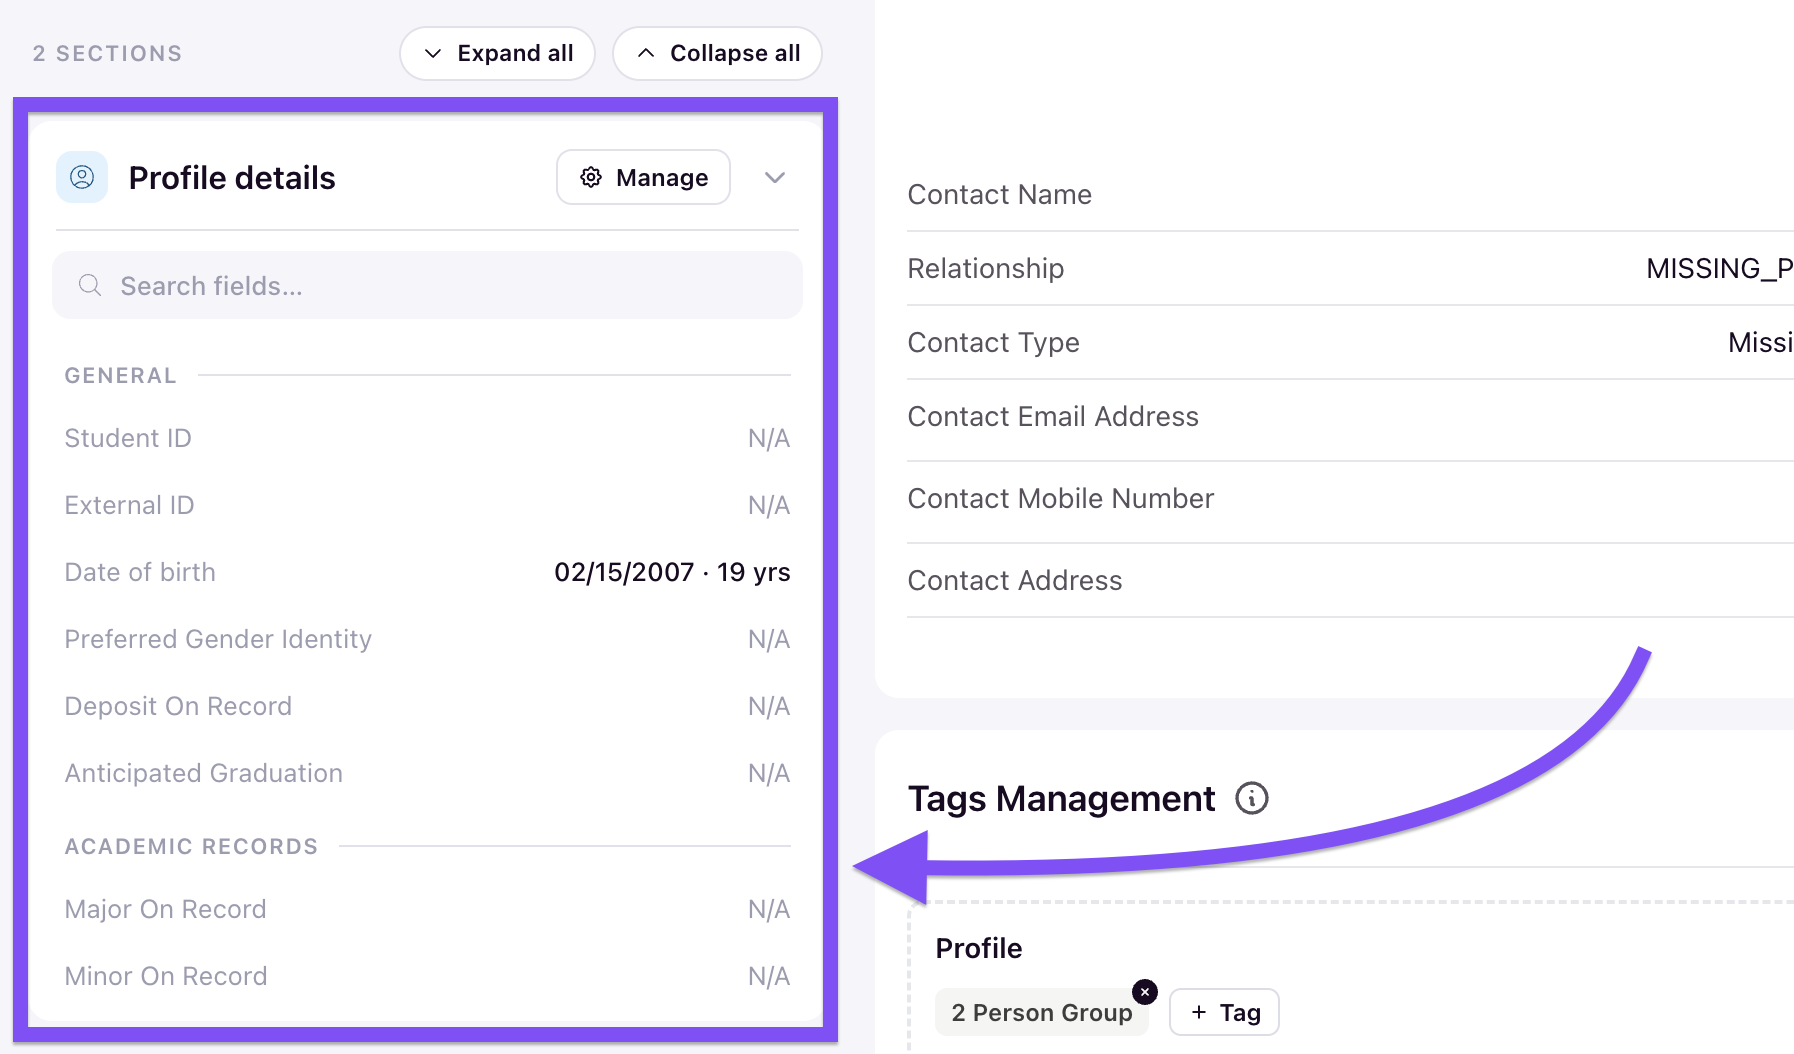
Task: Click Collapse all button
Action: point(718,53)
